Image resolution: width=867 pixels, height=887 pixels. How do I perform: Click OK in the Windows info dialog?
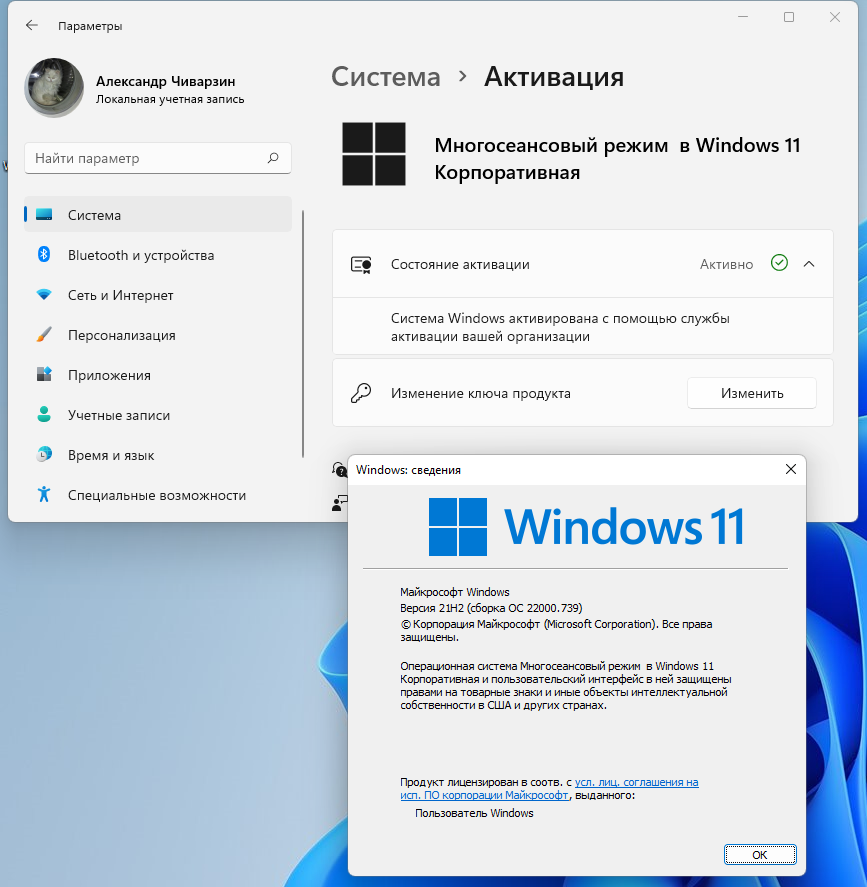tap(760, 854)
